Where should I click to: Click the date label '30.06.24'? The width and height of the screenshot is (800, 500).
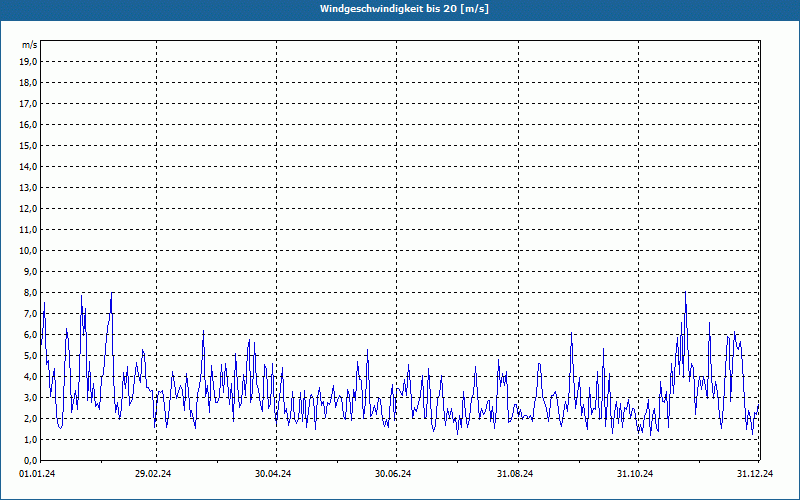(393, 474)
